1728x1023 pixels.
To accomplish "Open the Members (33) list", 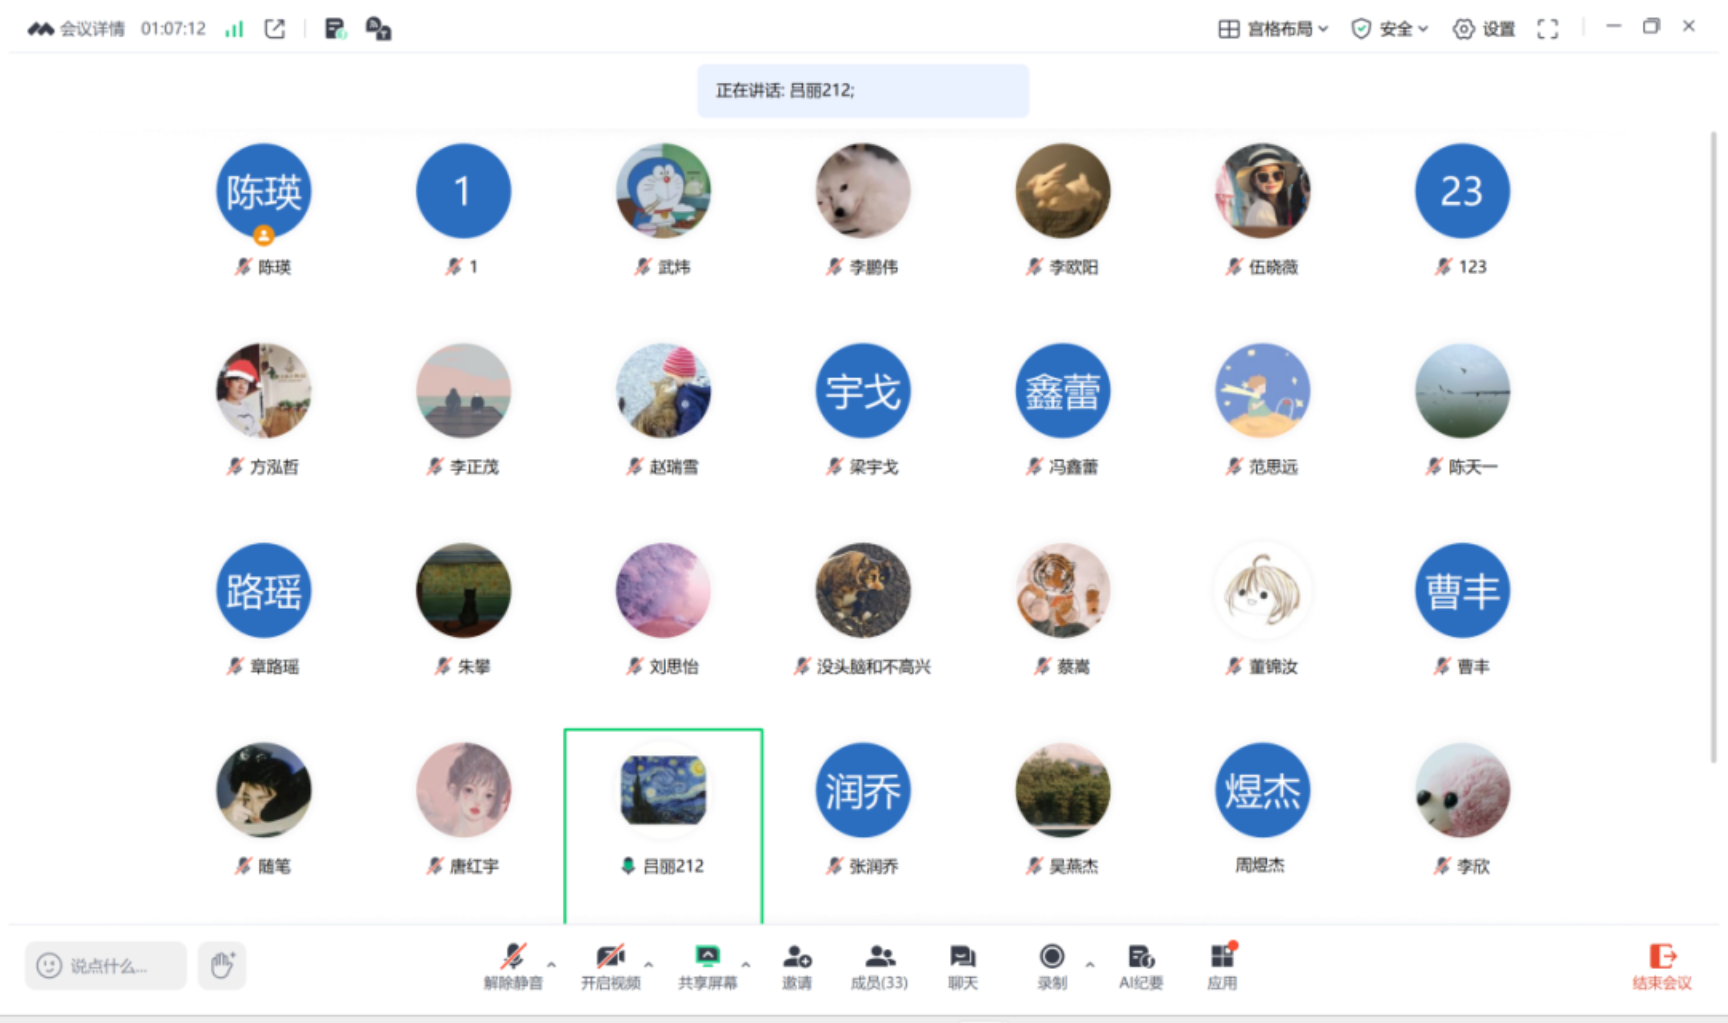I will pos(879,966).
